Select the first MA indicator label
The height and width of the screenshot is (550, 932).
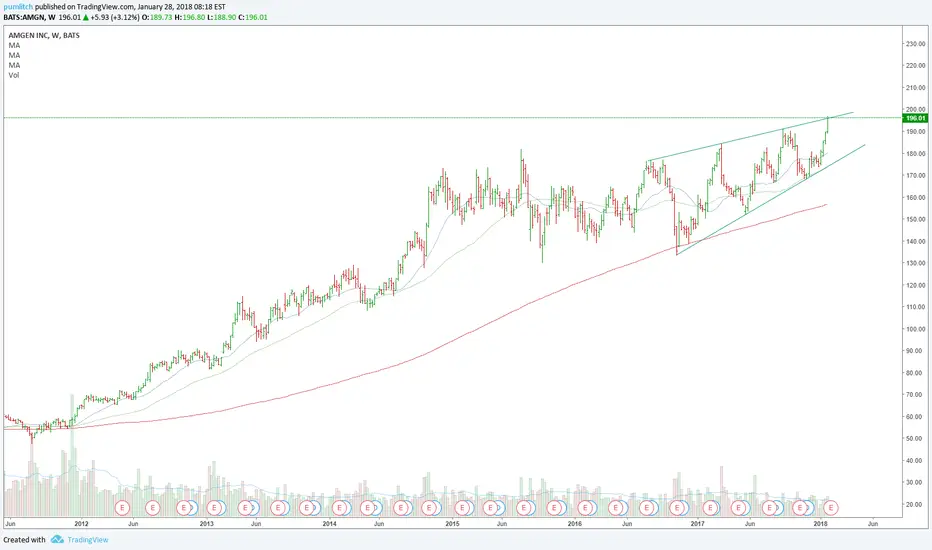[x=14, y=45]
